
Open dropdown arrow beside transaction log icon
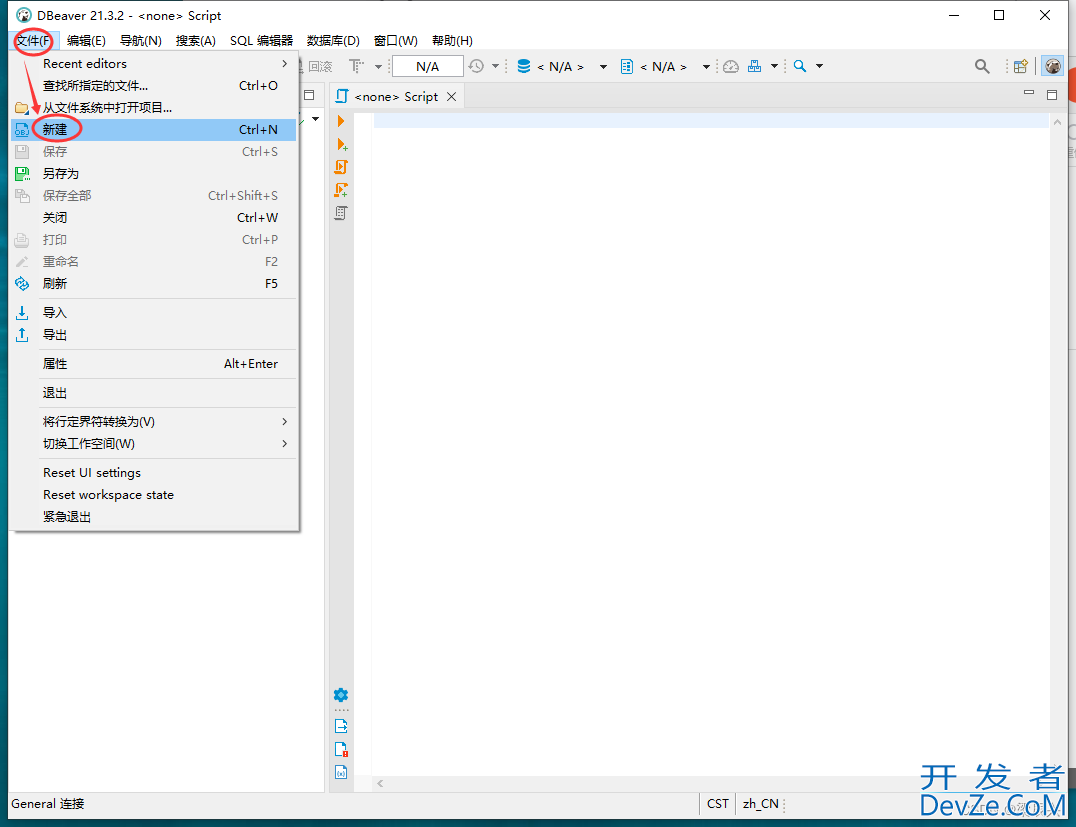495,67
